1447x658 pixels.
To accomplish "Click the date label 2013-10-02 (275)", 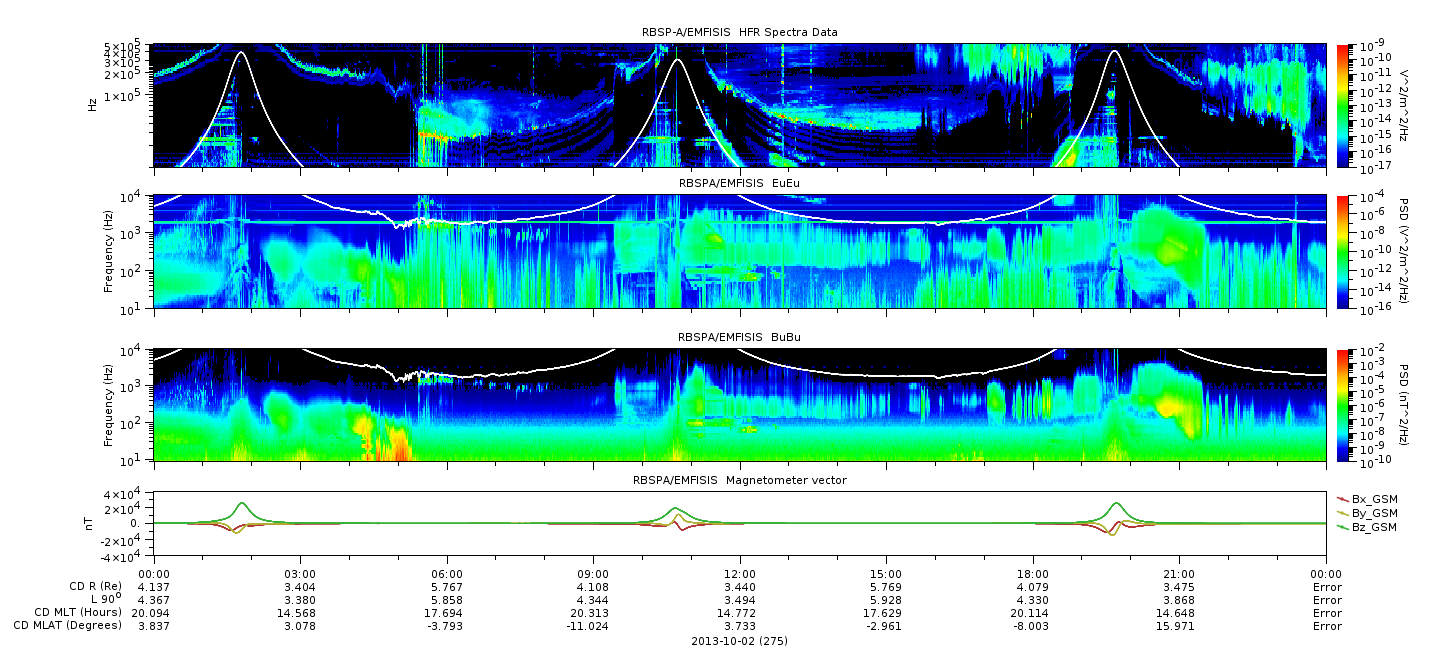I will pos(739,640).
